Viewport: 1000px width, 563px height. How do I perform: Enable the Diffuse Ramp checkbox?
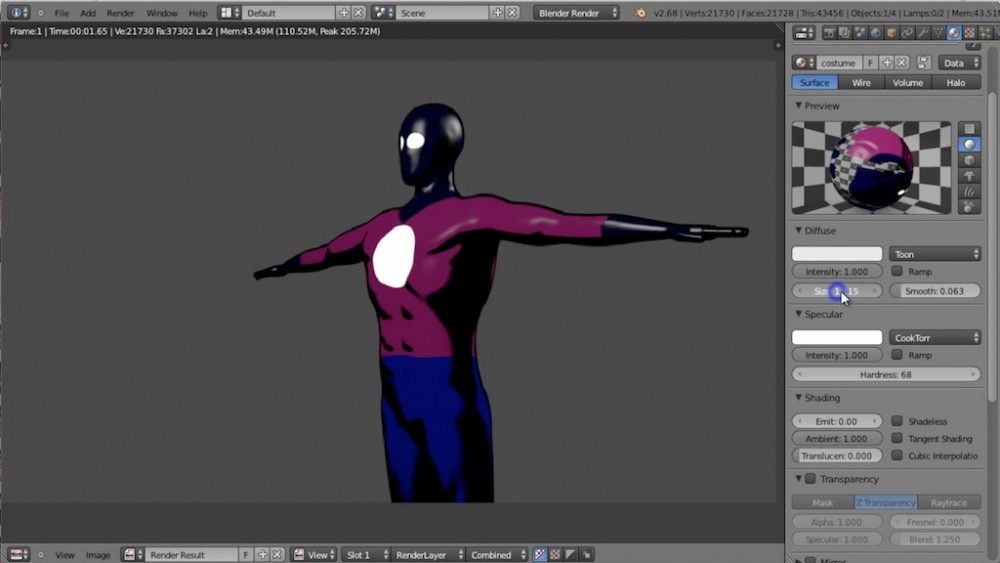tap(897, 272)
